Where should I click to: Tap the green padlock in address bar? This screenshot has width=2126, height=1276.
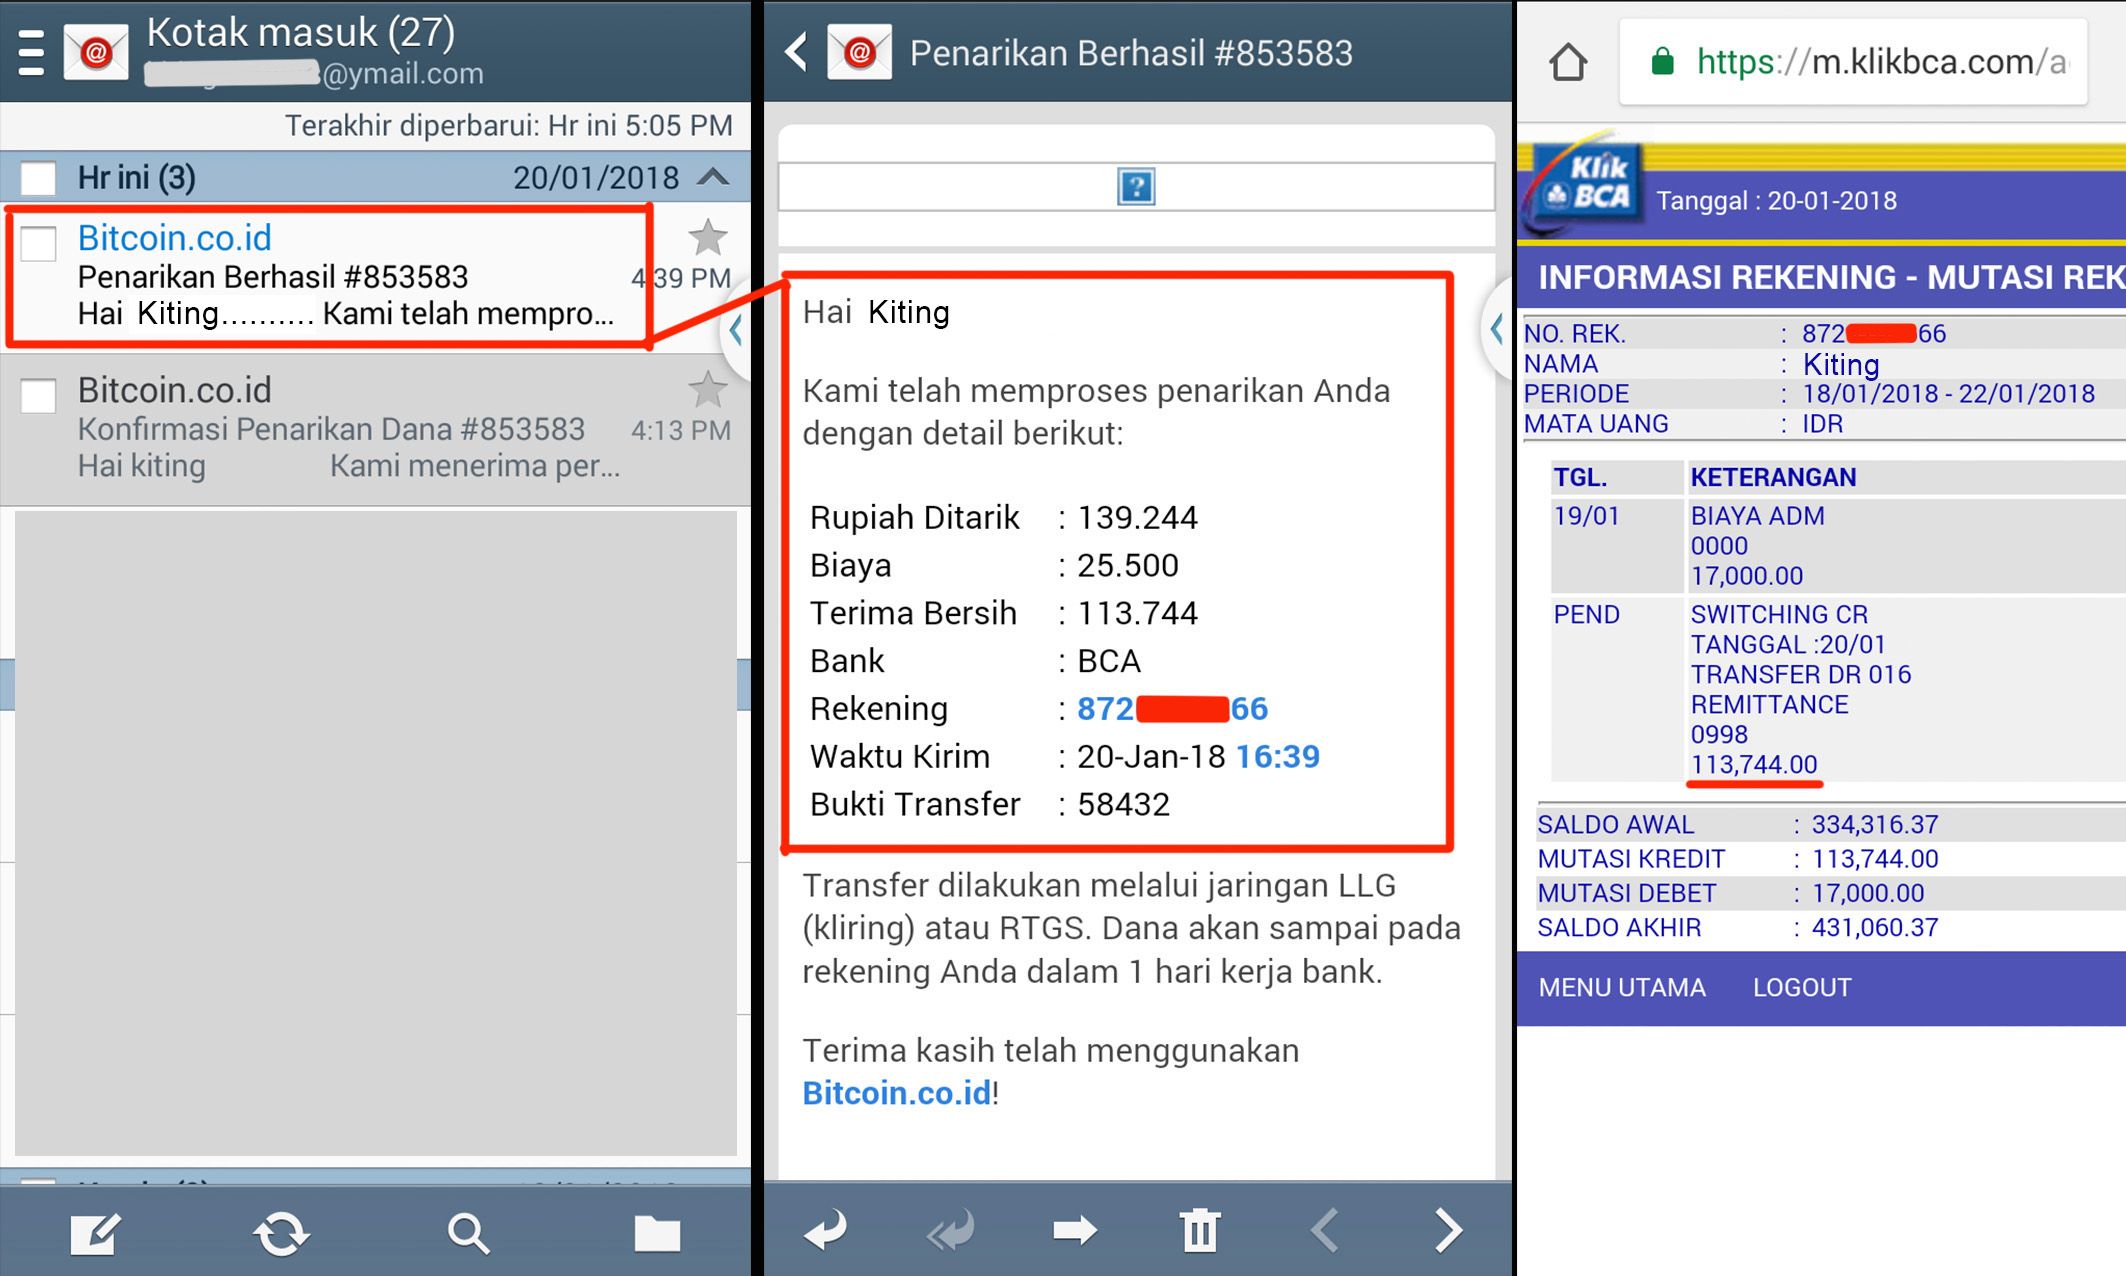tap(1662, 61)
